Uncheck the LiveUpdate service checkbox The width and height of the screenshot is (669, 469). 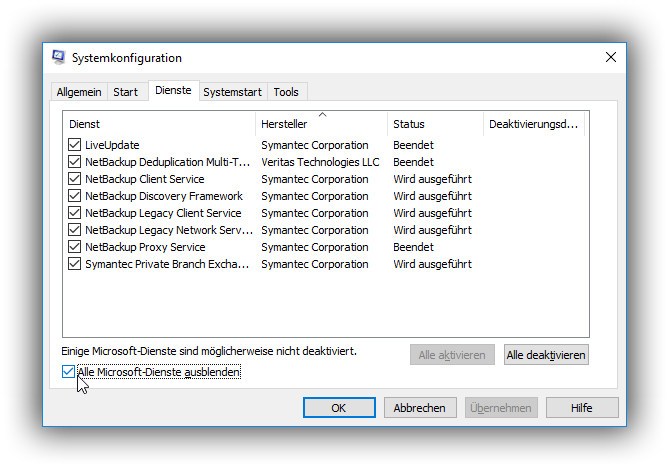click(x=74, y=145)
